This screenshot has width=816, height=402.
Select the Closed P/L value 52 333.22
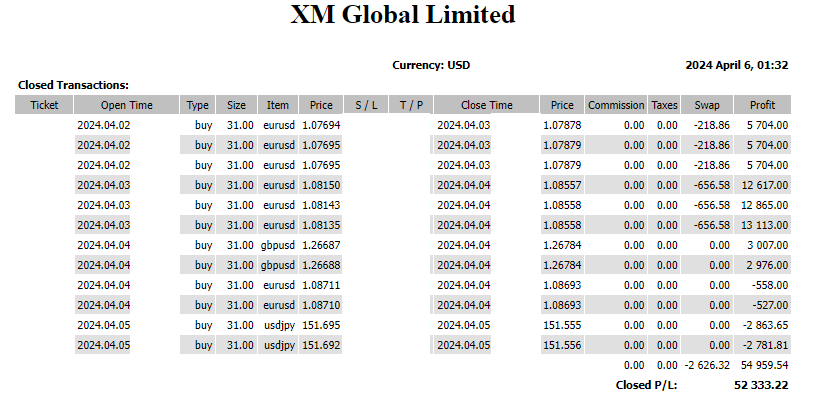pos(761,384)
